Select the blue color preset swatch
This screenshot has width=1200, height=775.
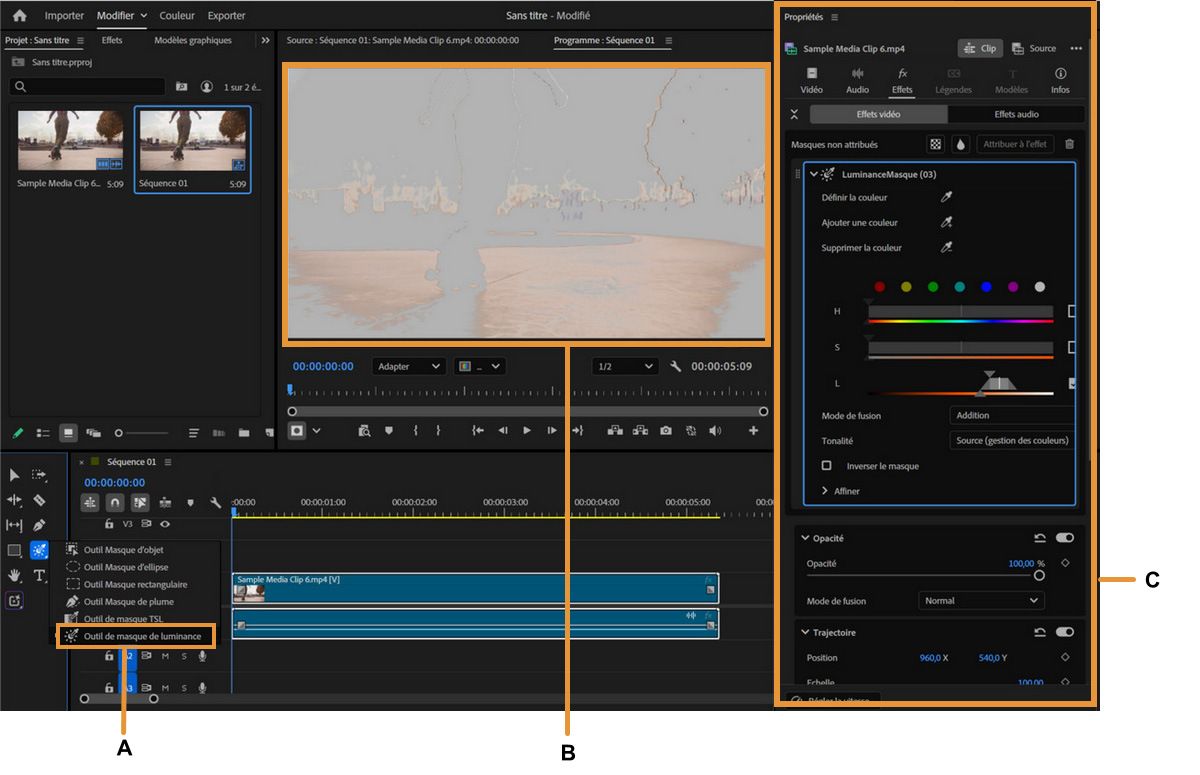986,287
